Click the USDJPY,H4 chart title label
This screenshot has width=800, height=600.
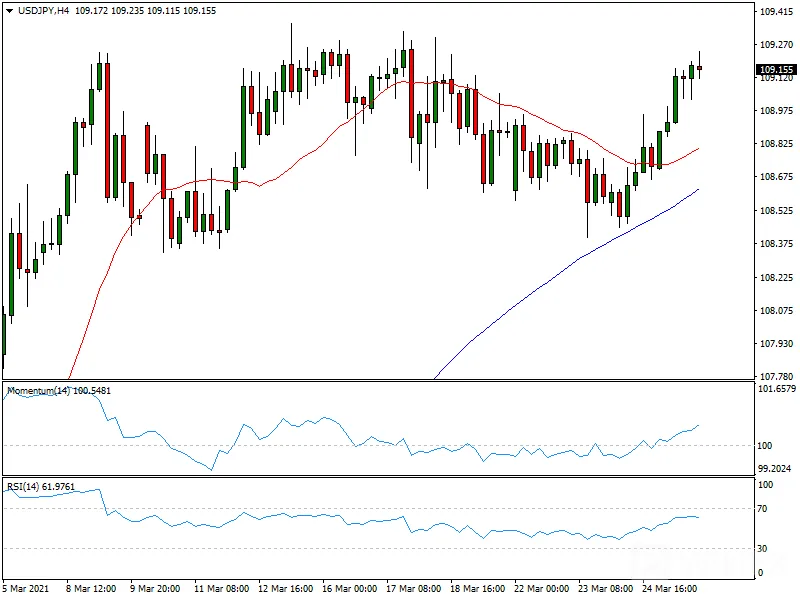(x=43, y=11)
